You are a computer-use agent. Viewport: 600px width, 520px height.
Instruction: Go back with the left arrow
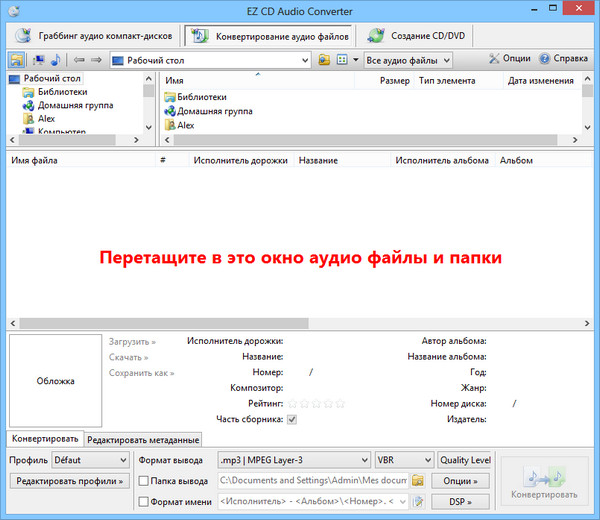[79, 60]
